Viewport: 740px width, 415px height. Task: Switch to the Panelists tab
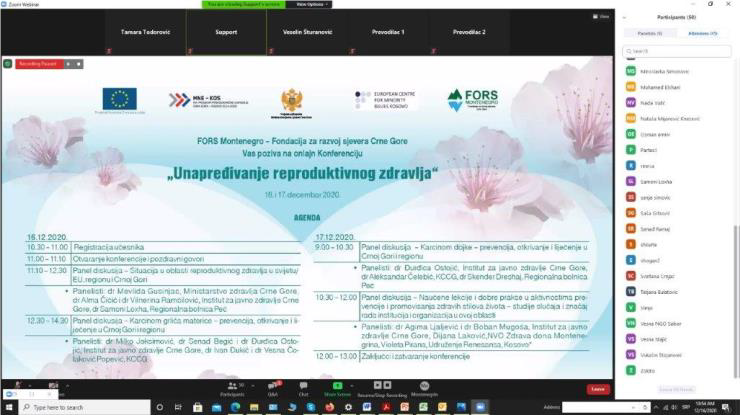[650, 34]
